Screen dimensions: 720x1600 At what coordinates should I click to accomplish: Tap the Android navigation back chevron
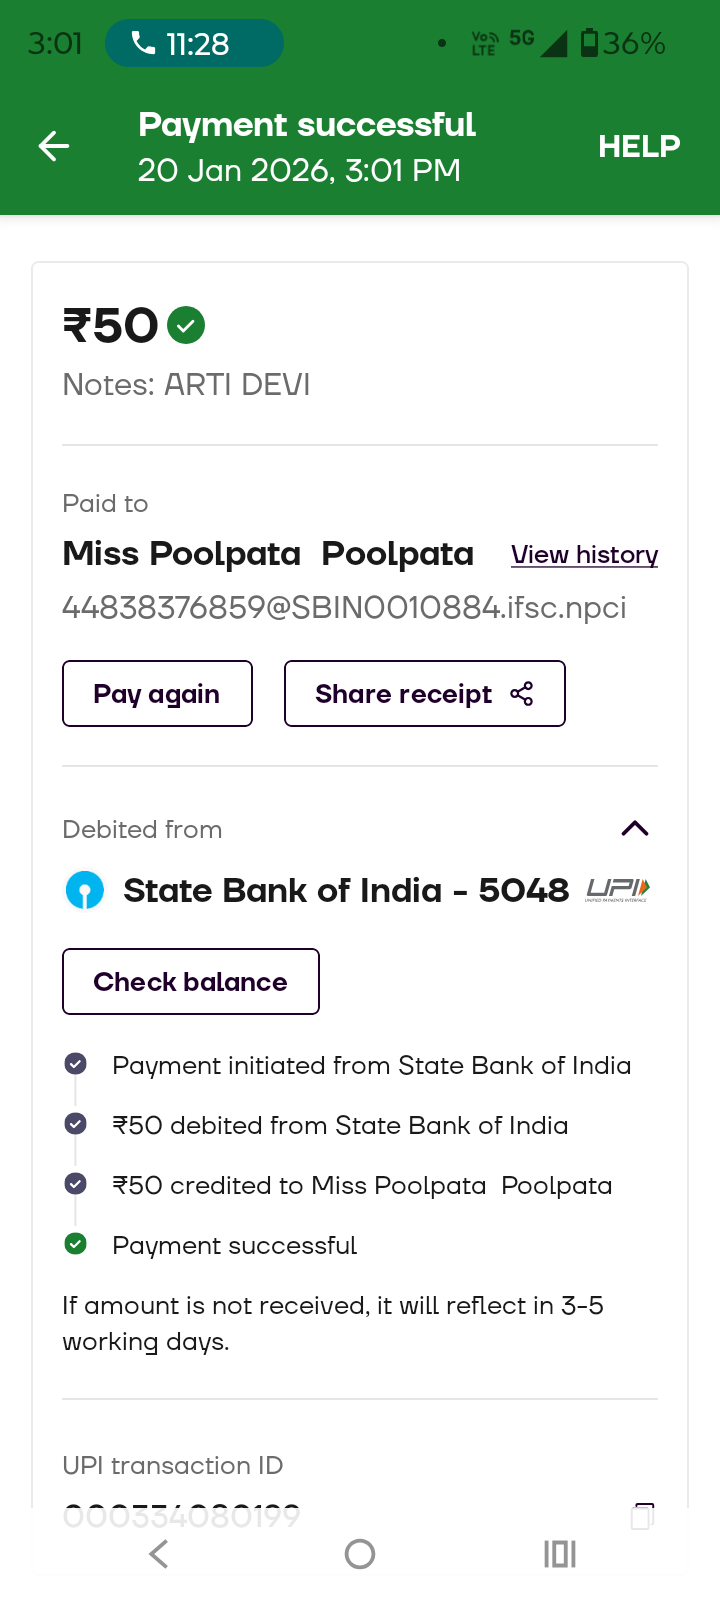(x=159, y=1554)
